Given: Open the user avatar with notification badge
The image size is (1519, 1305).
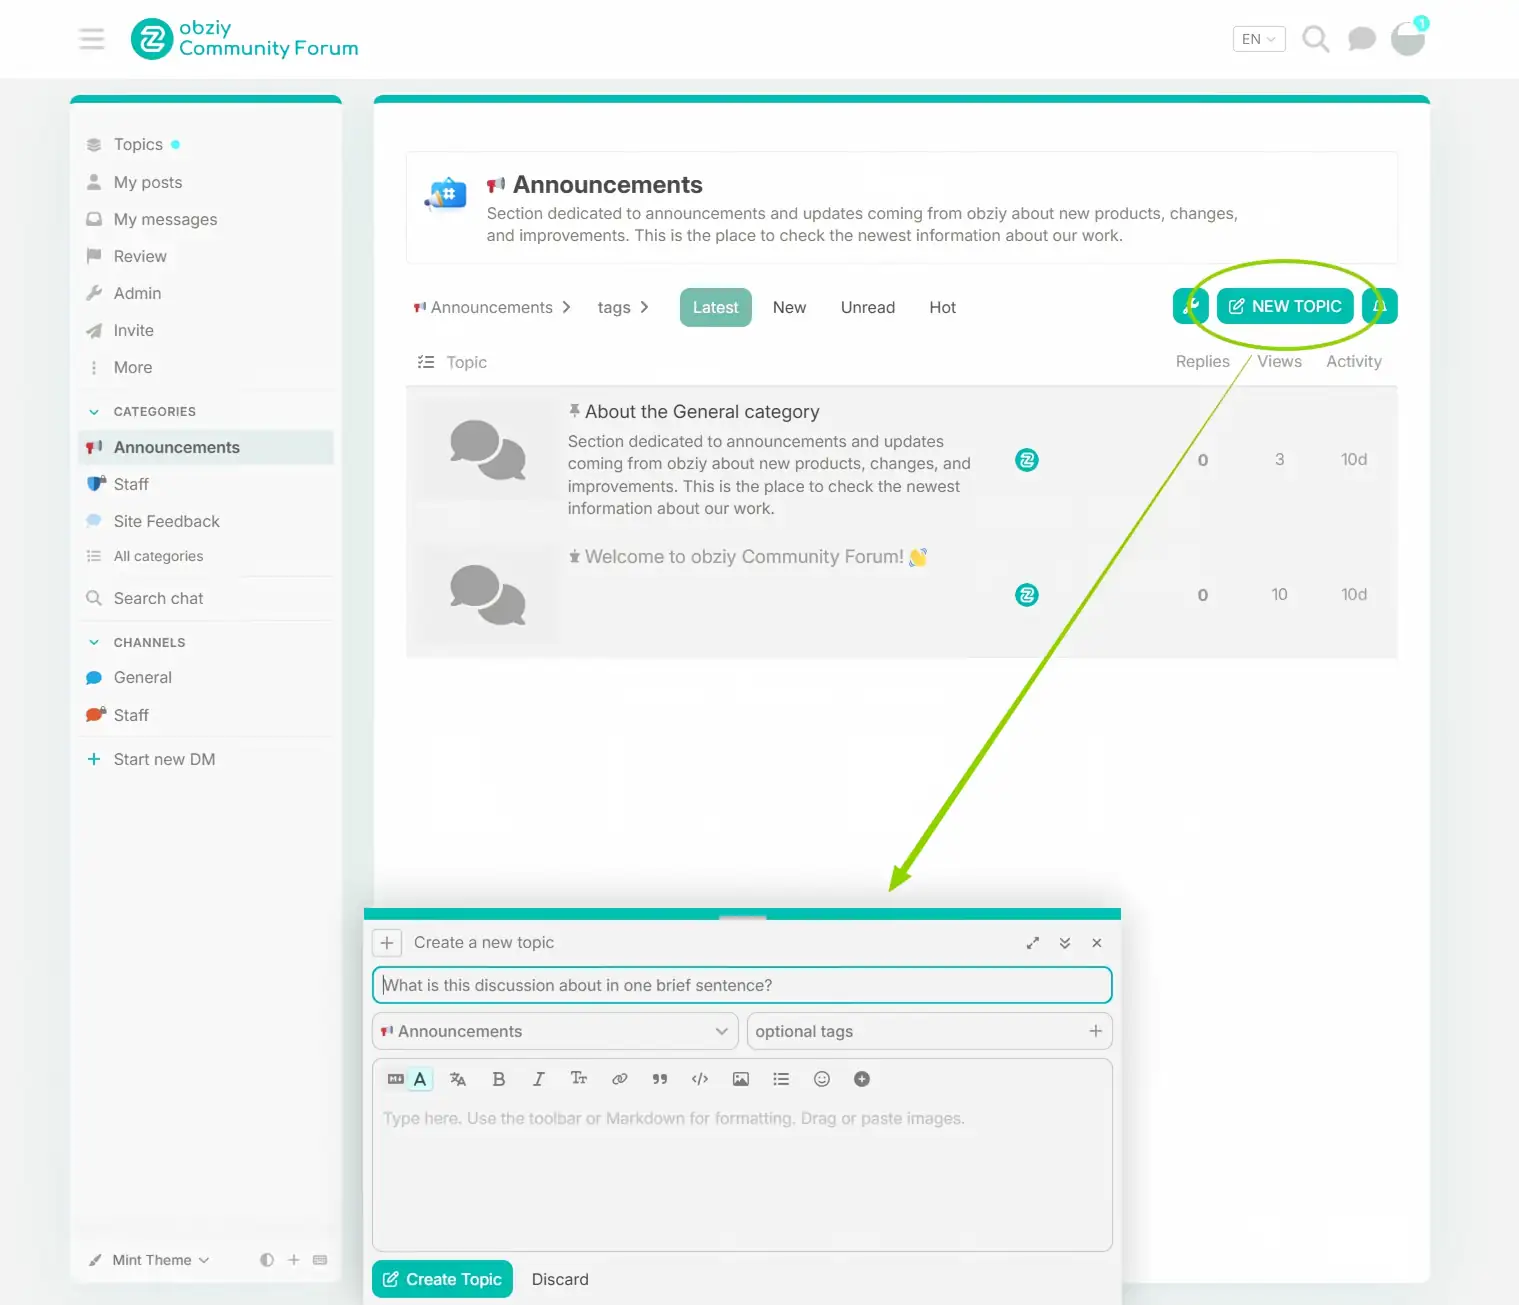Looking at the screenshot, I should tap(1408, 39).
